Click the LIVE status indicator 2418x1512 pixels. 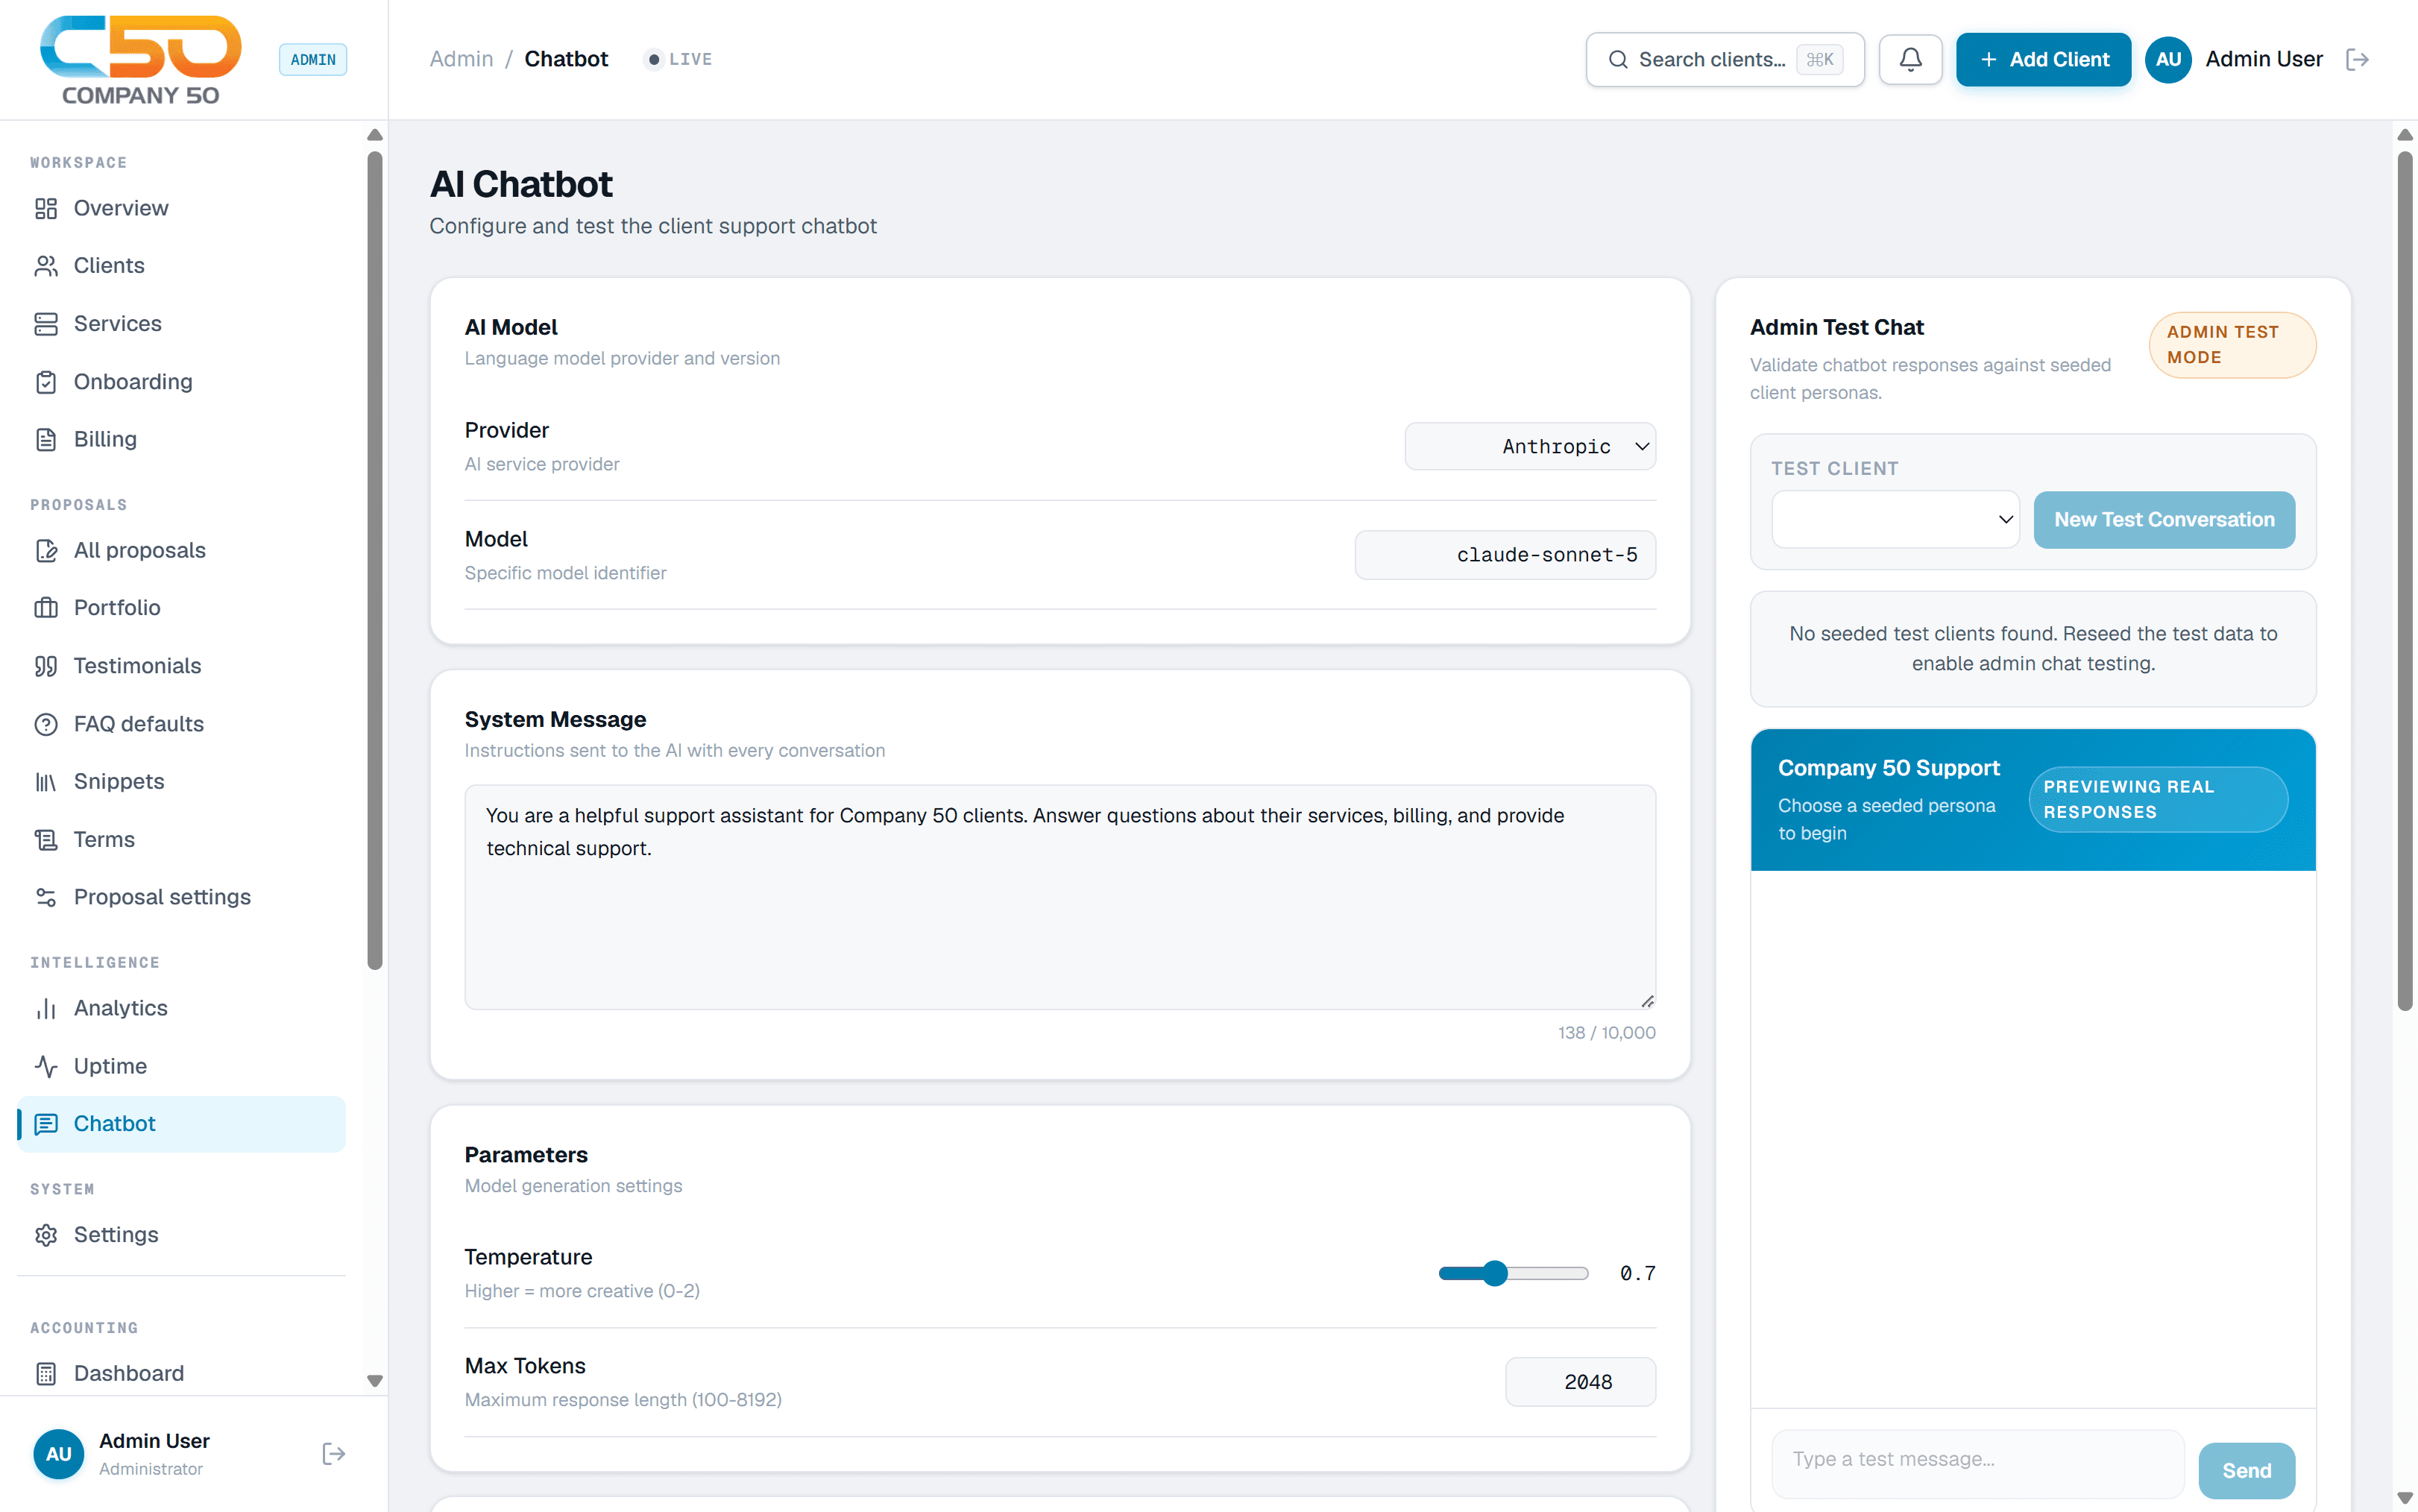679,59
